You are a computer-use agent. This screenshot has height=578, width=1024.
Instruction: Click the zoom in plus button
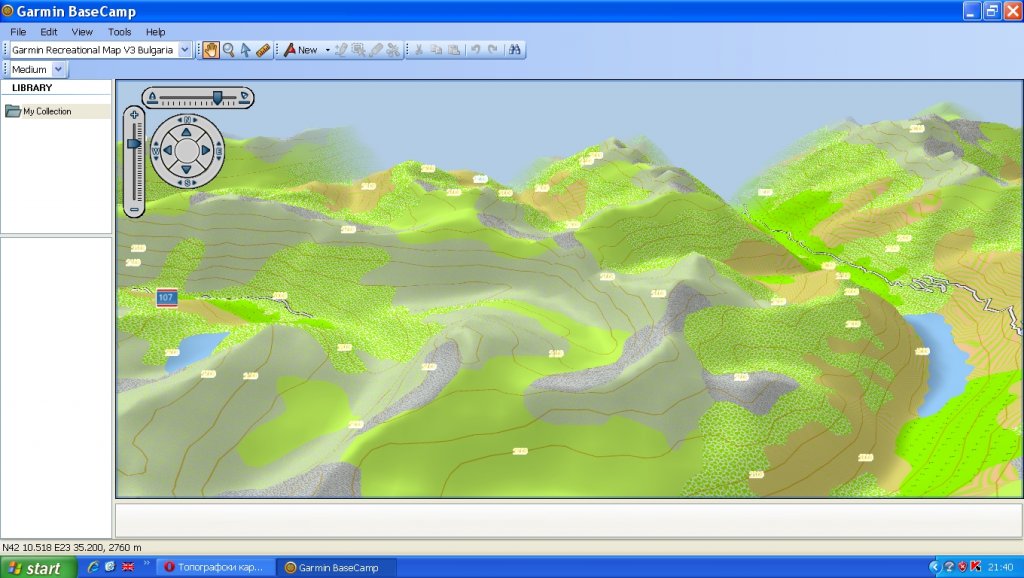(x=135, y=115)
